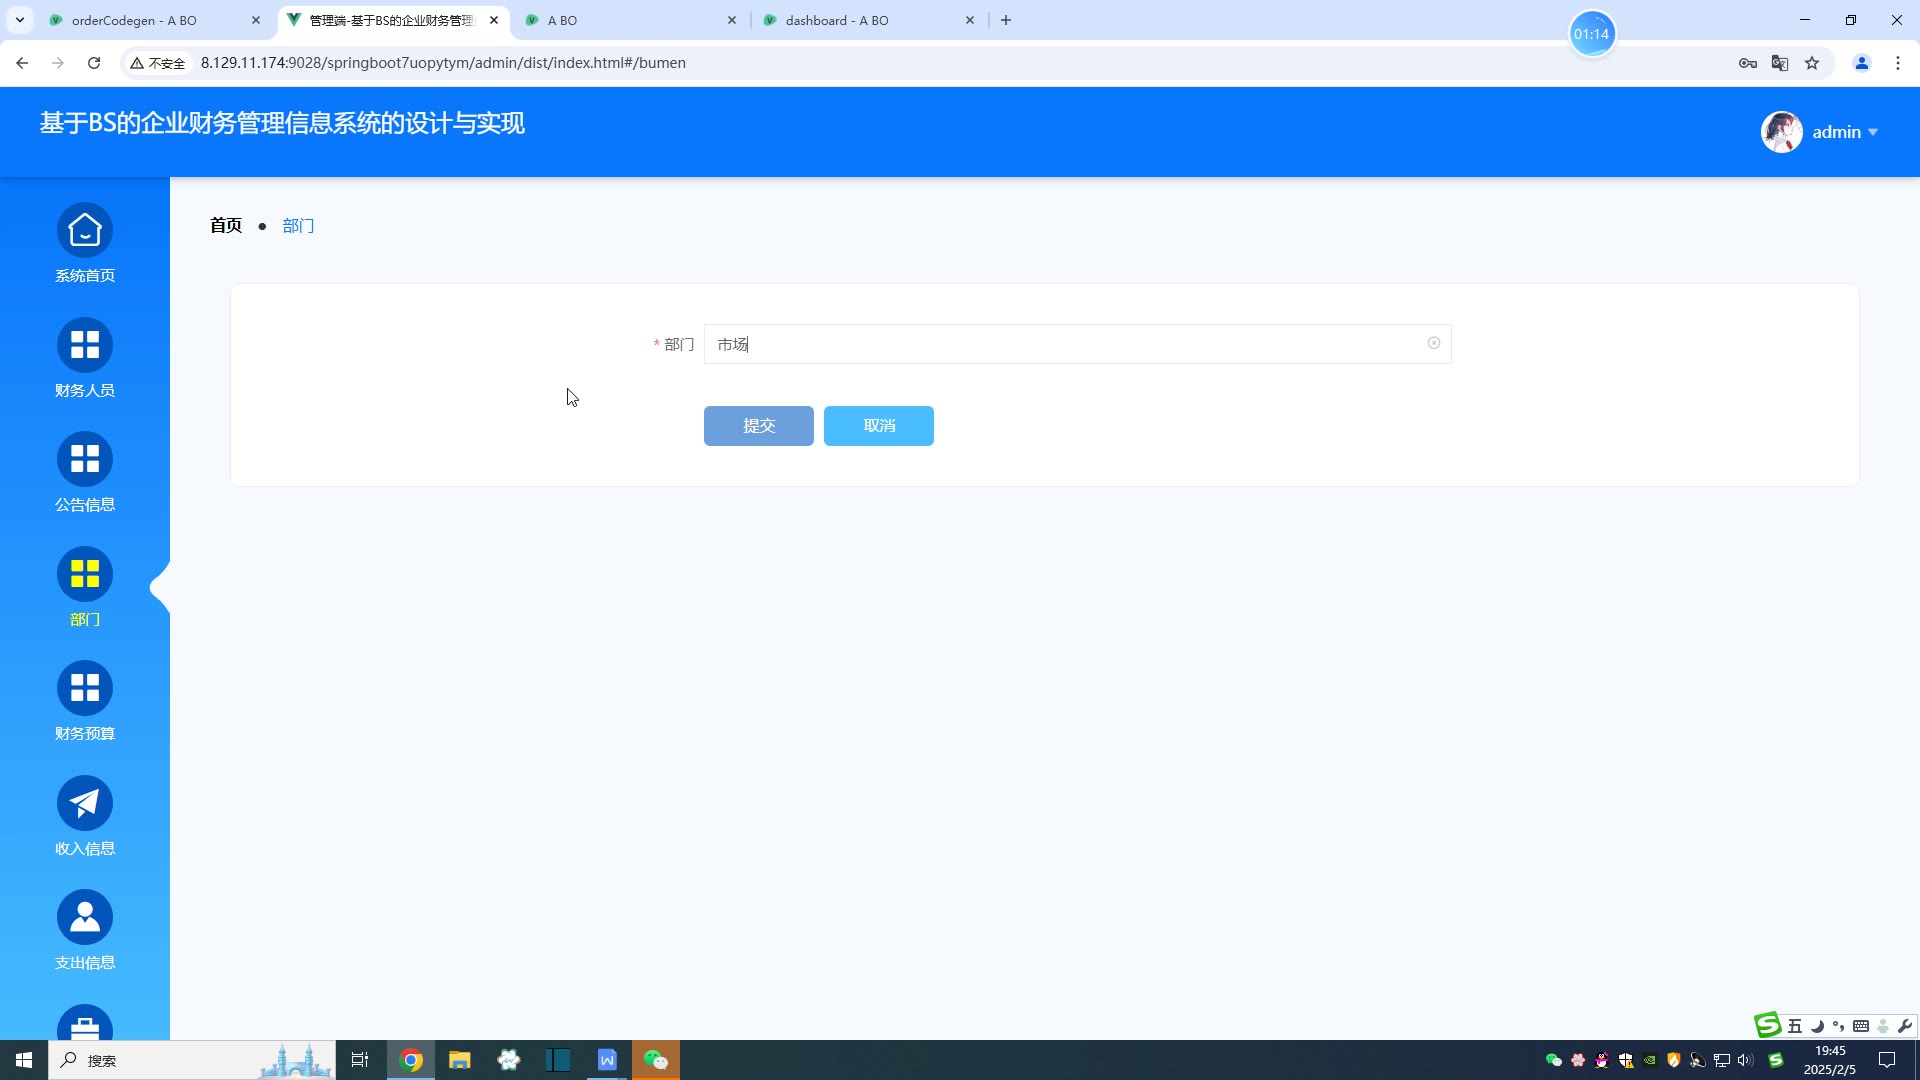Open 财务预算 sidebar icon

(x=85, y=689)
